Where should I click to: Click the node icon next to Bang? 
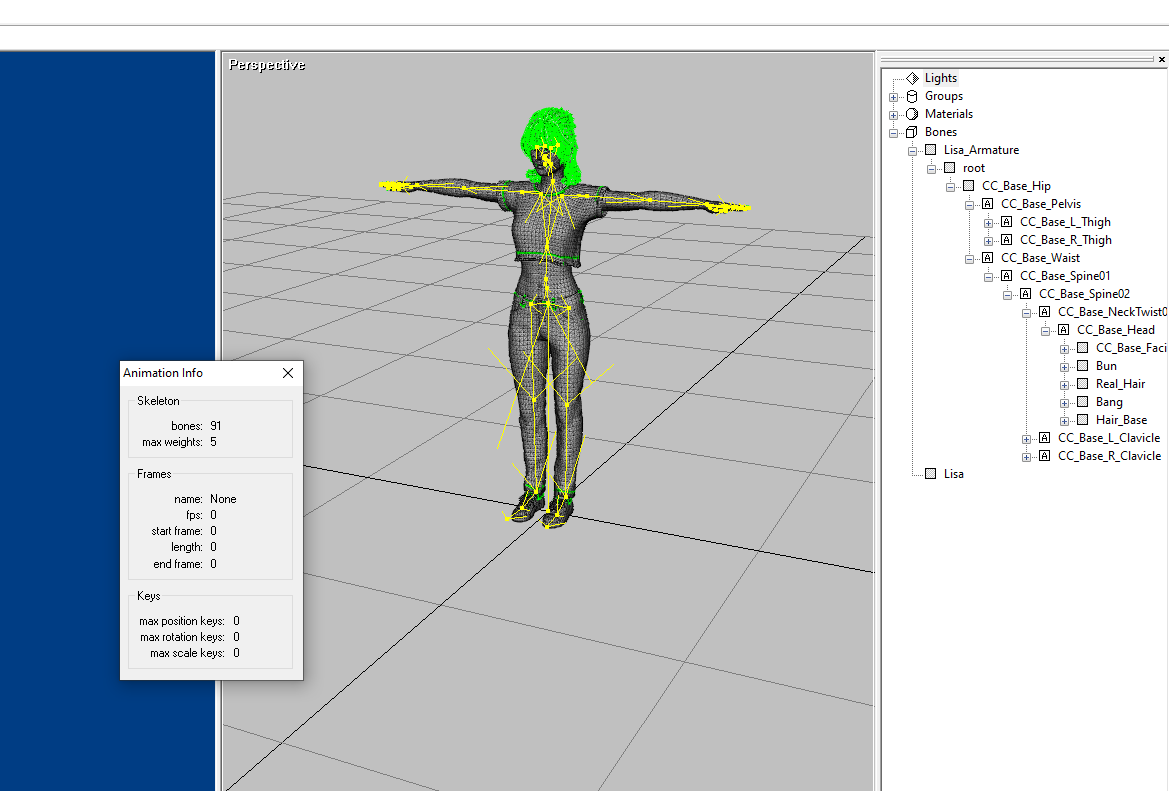1082,401
